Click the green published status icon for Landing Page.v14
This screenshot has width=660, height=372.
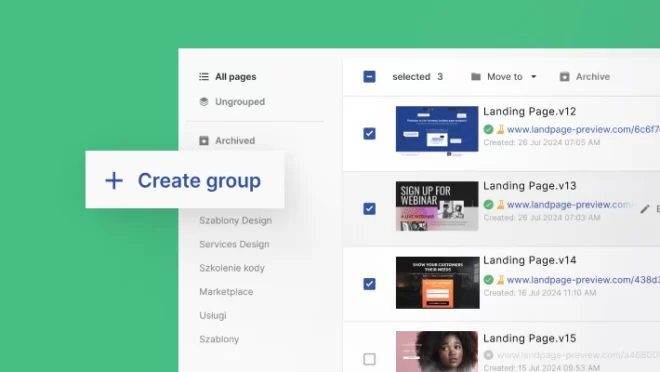point(488,279)
